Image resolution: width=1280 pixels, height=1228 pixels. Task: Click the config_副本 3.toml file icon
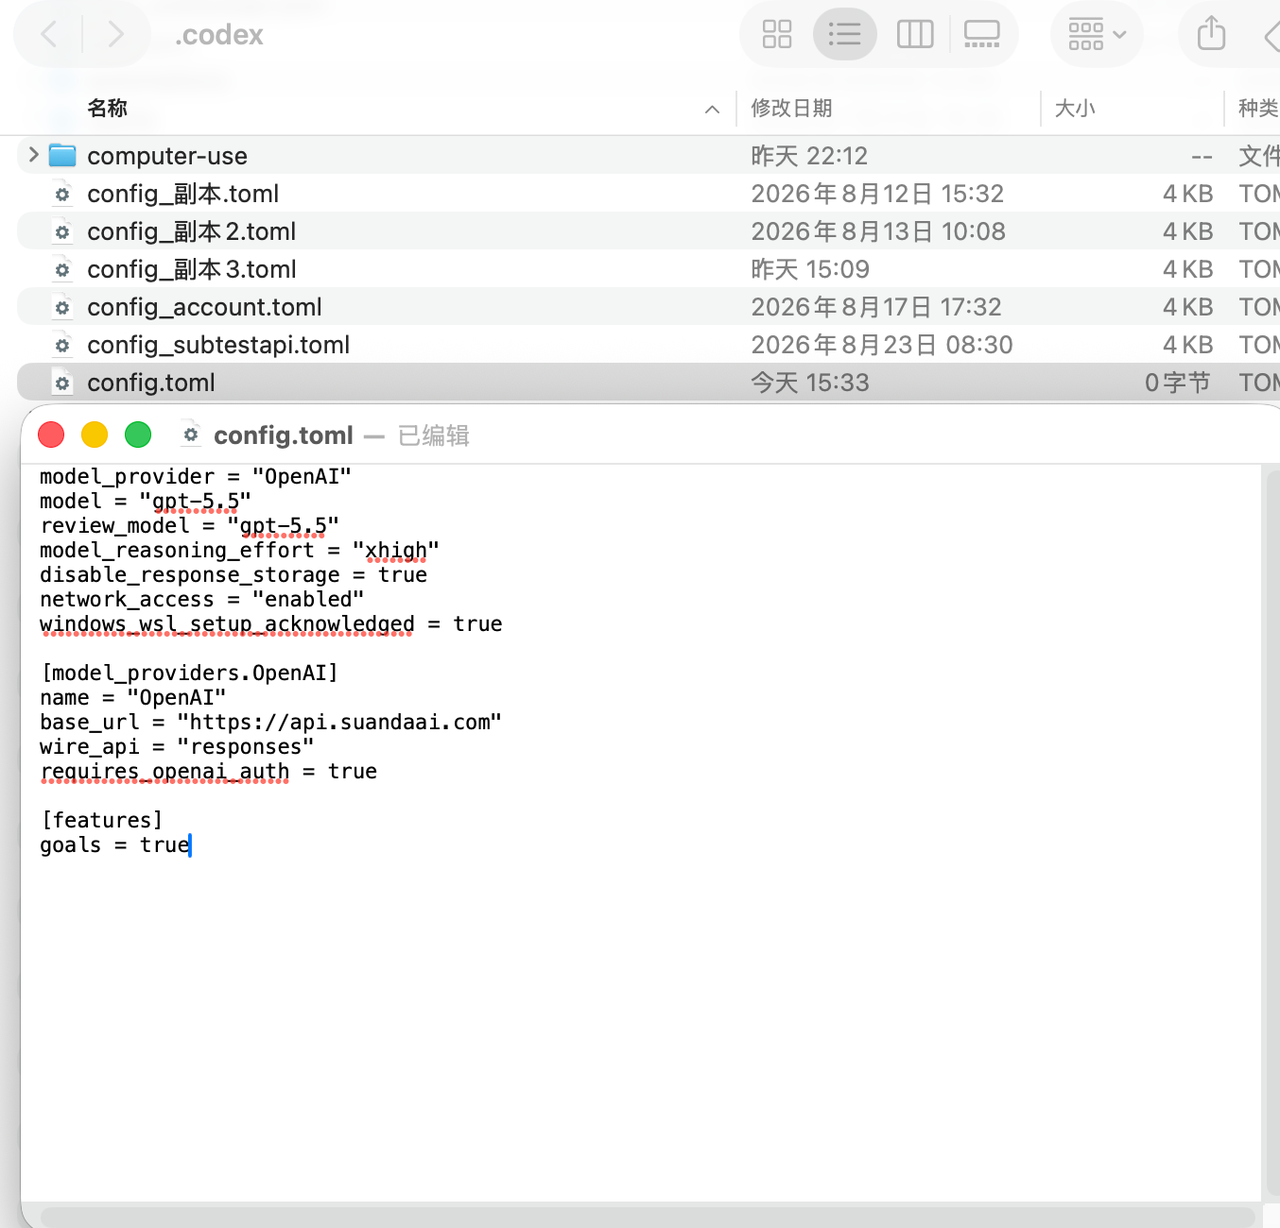63,270
